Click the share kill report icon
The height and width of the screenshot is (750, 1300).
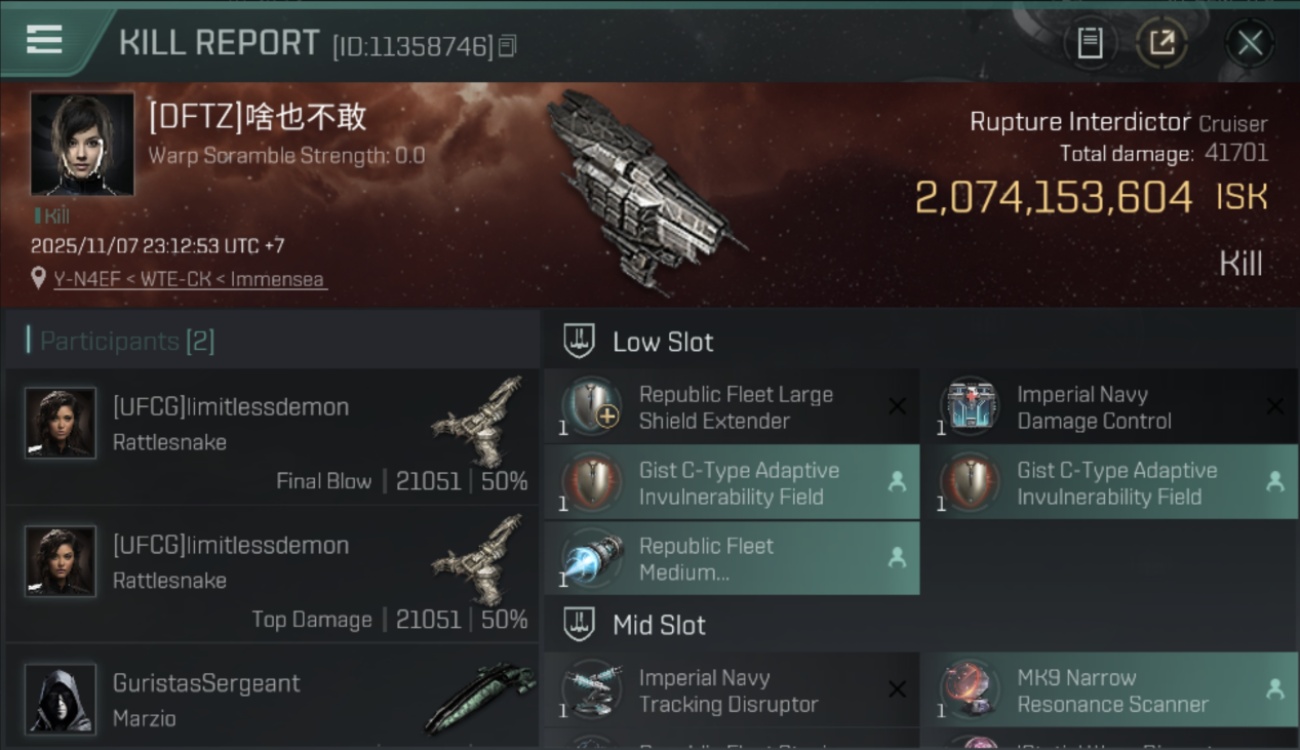pos(1161,43)
